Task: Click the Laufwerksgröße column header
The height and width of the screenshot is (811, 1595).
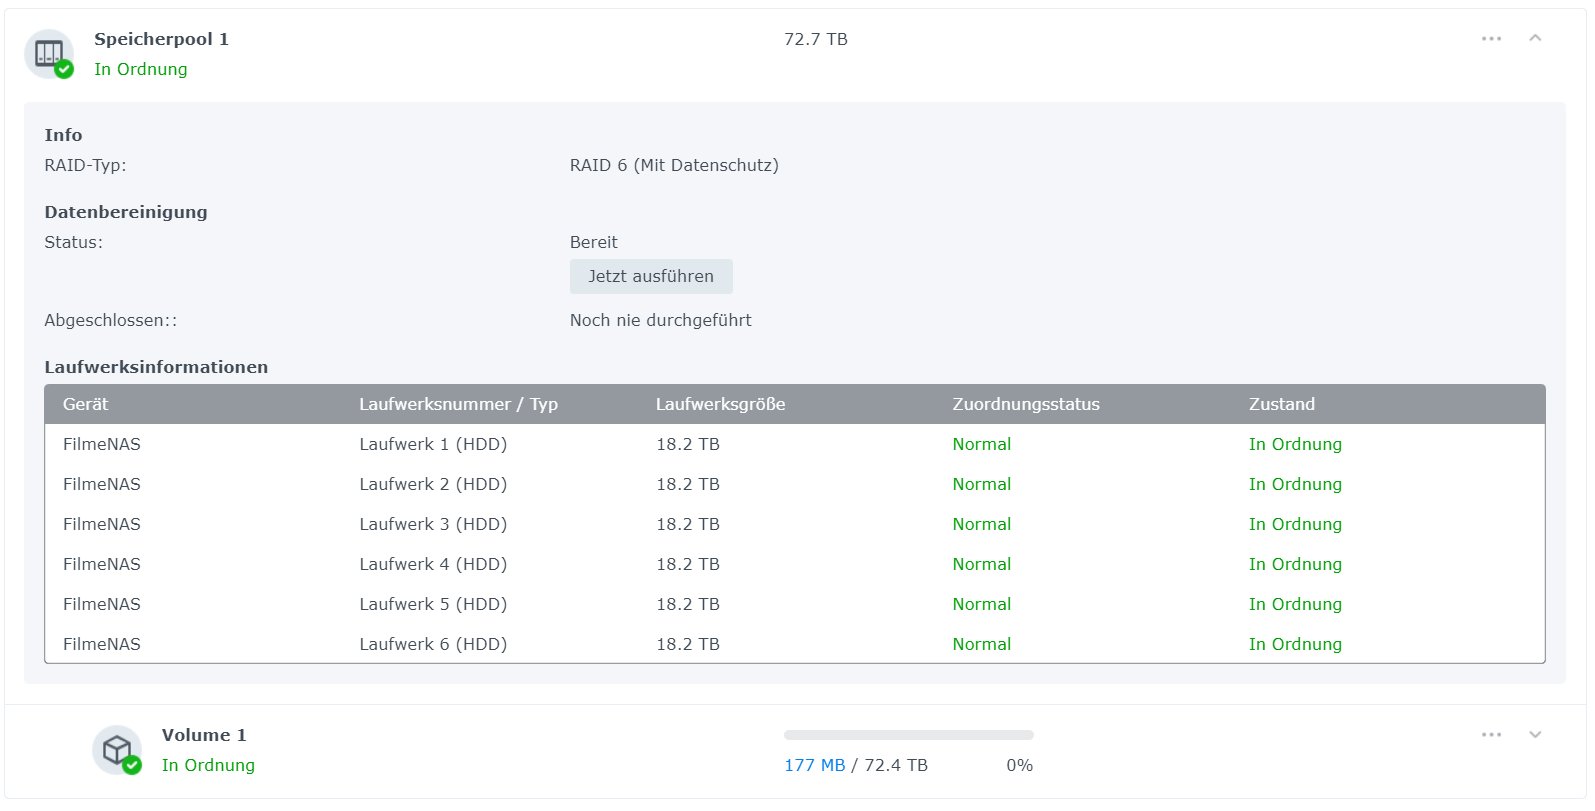Action: pos(720,404)
